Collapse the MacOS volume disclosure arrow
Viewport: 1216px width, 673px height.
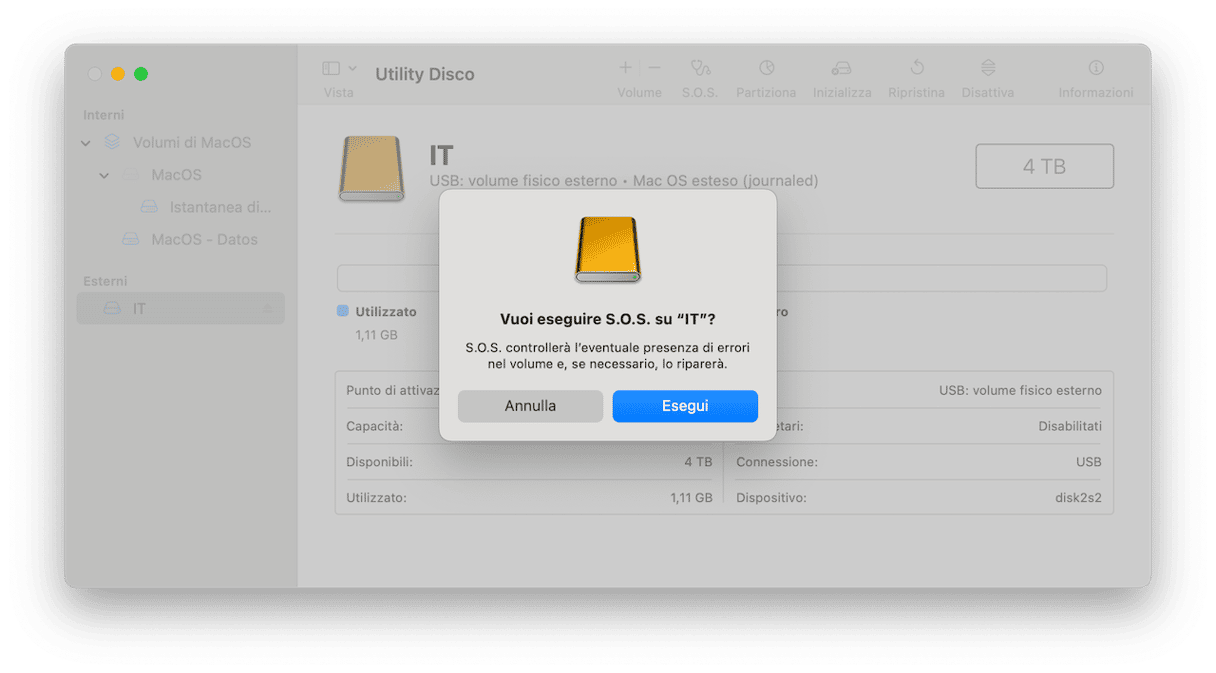coord(104,175)
